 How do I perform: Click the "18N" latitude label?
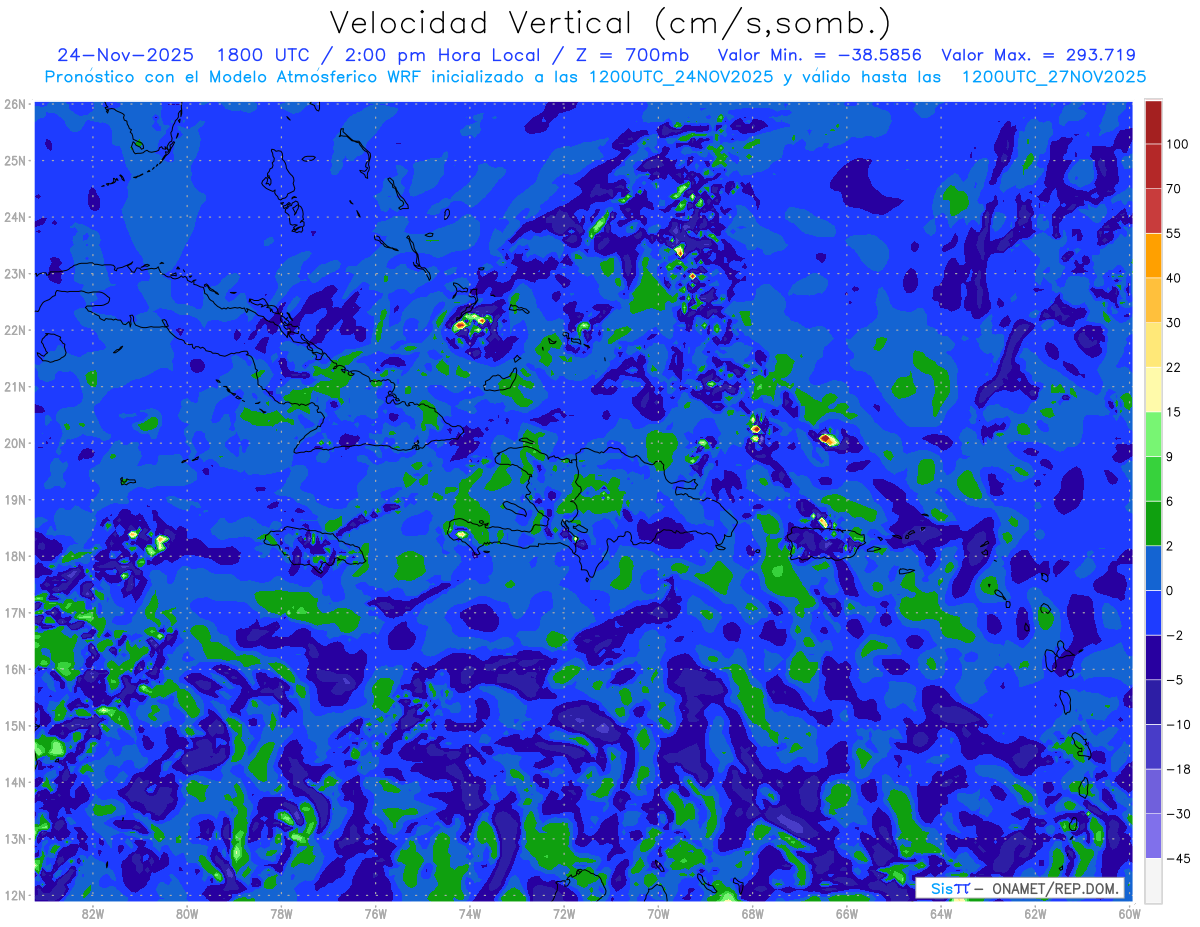click(x=14, y=556)
